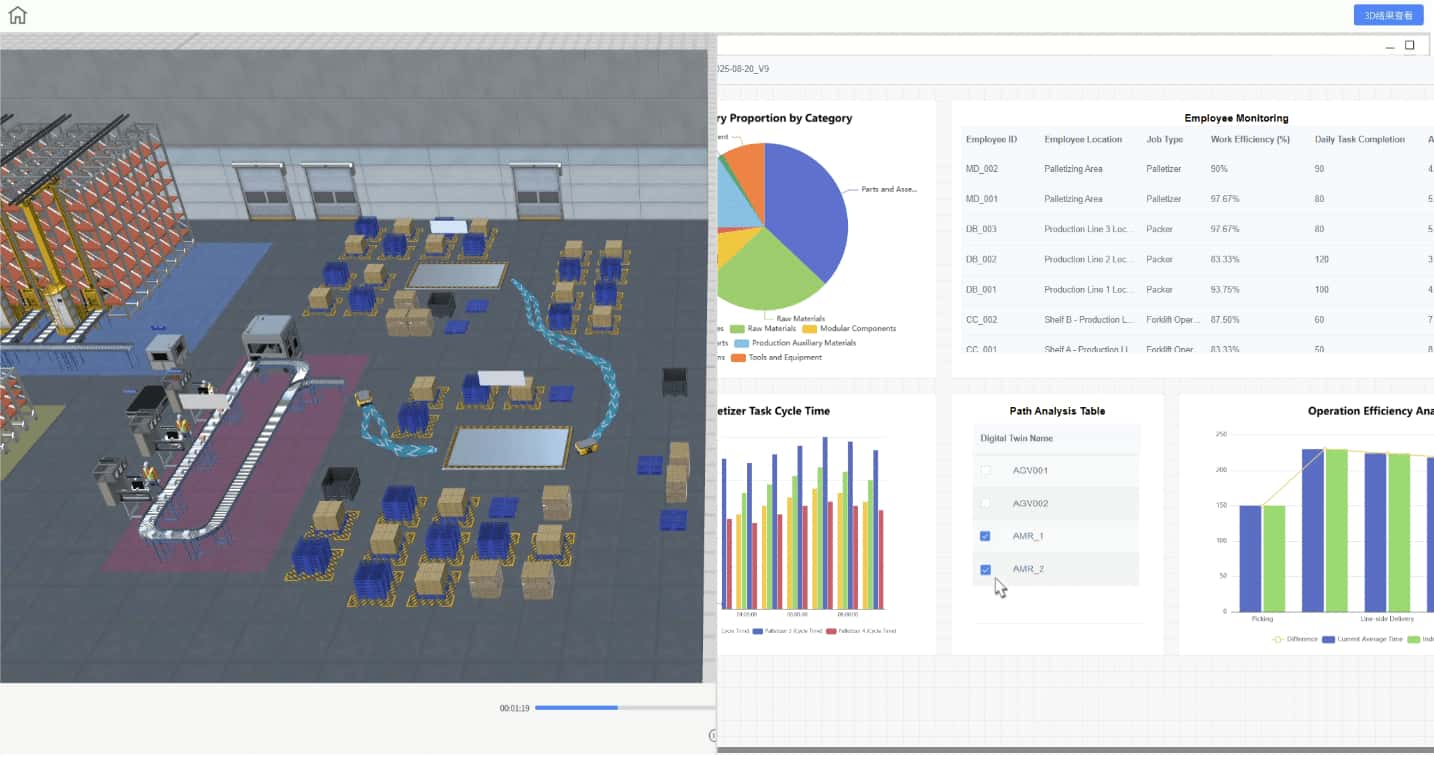Click the Tools and Equipment legend marker
Image resolution: width=1434 pixels, height=760 pixels.
point(740,356)
